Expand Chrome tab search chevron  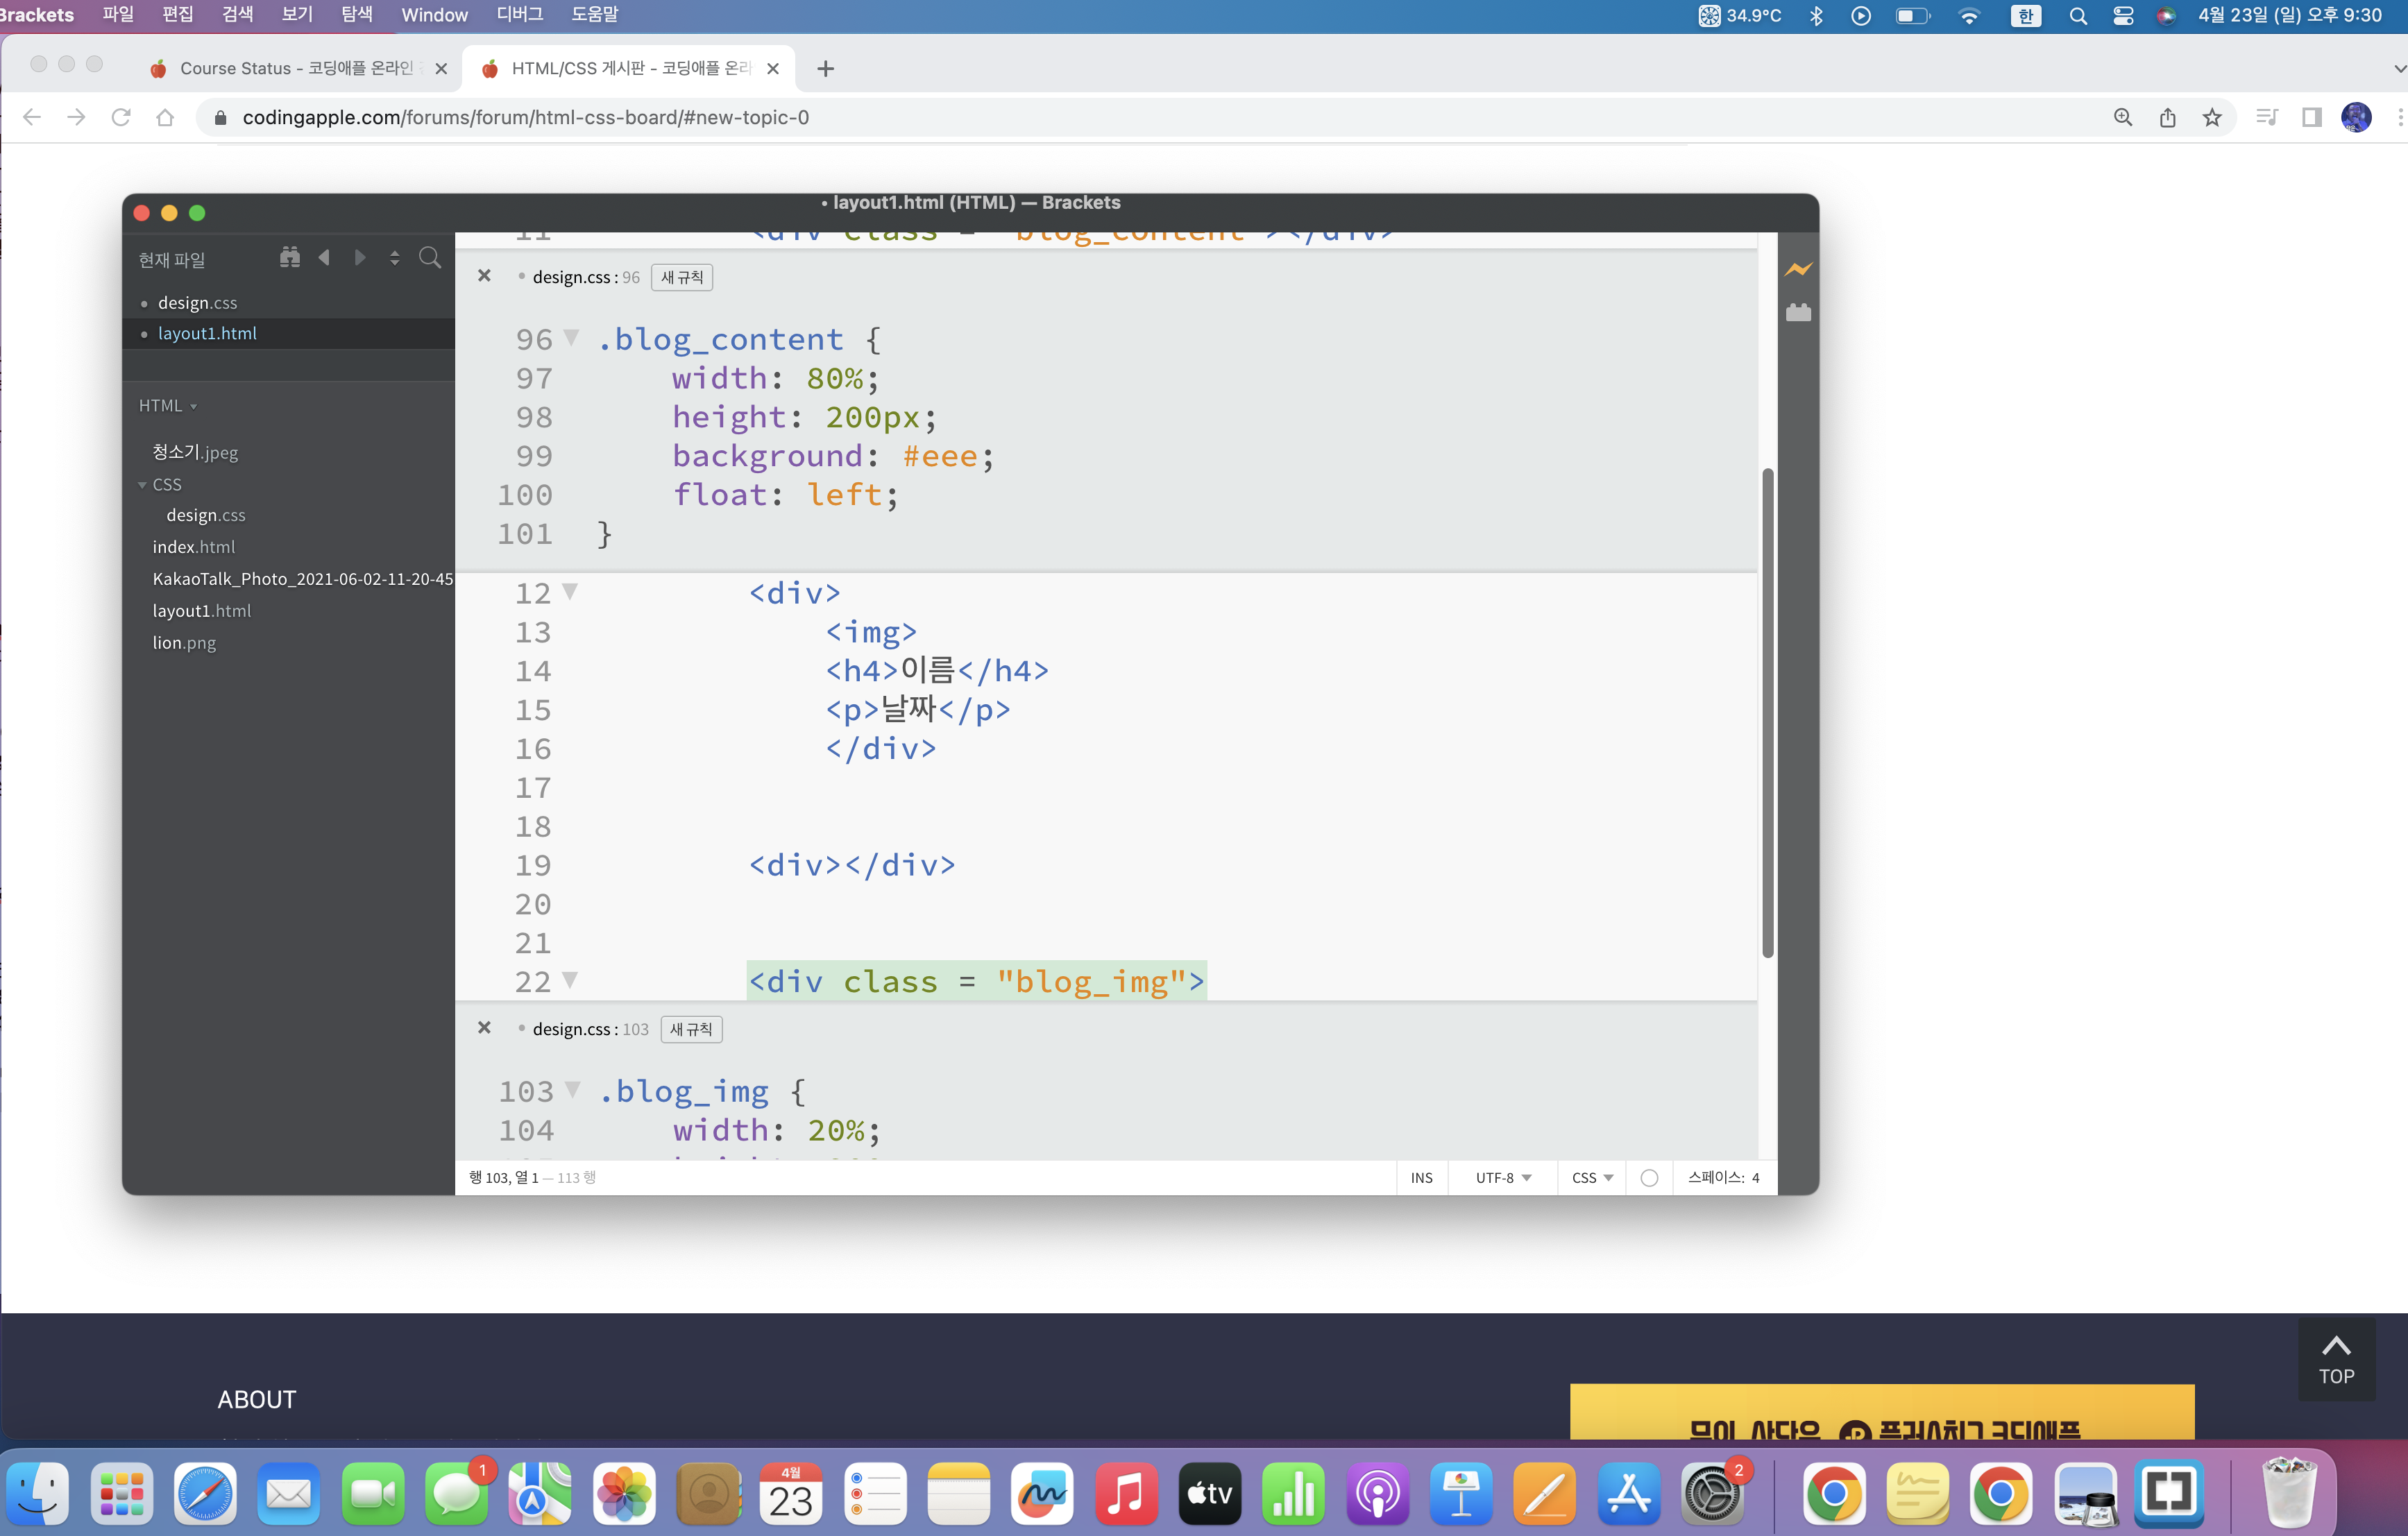(2398, 69)
